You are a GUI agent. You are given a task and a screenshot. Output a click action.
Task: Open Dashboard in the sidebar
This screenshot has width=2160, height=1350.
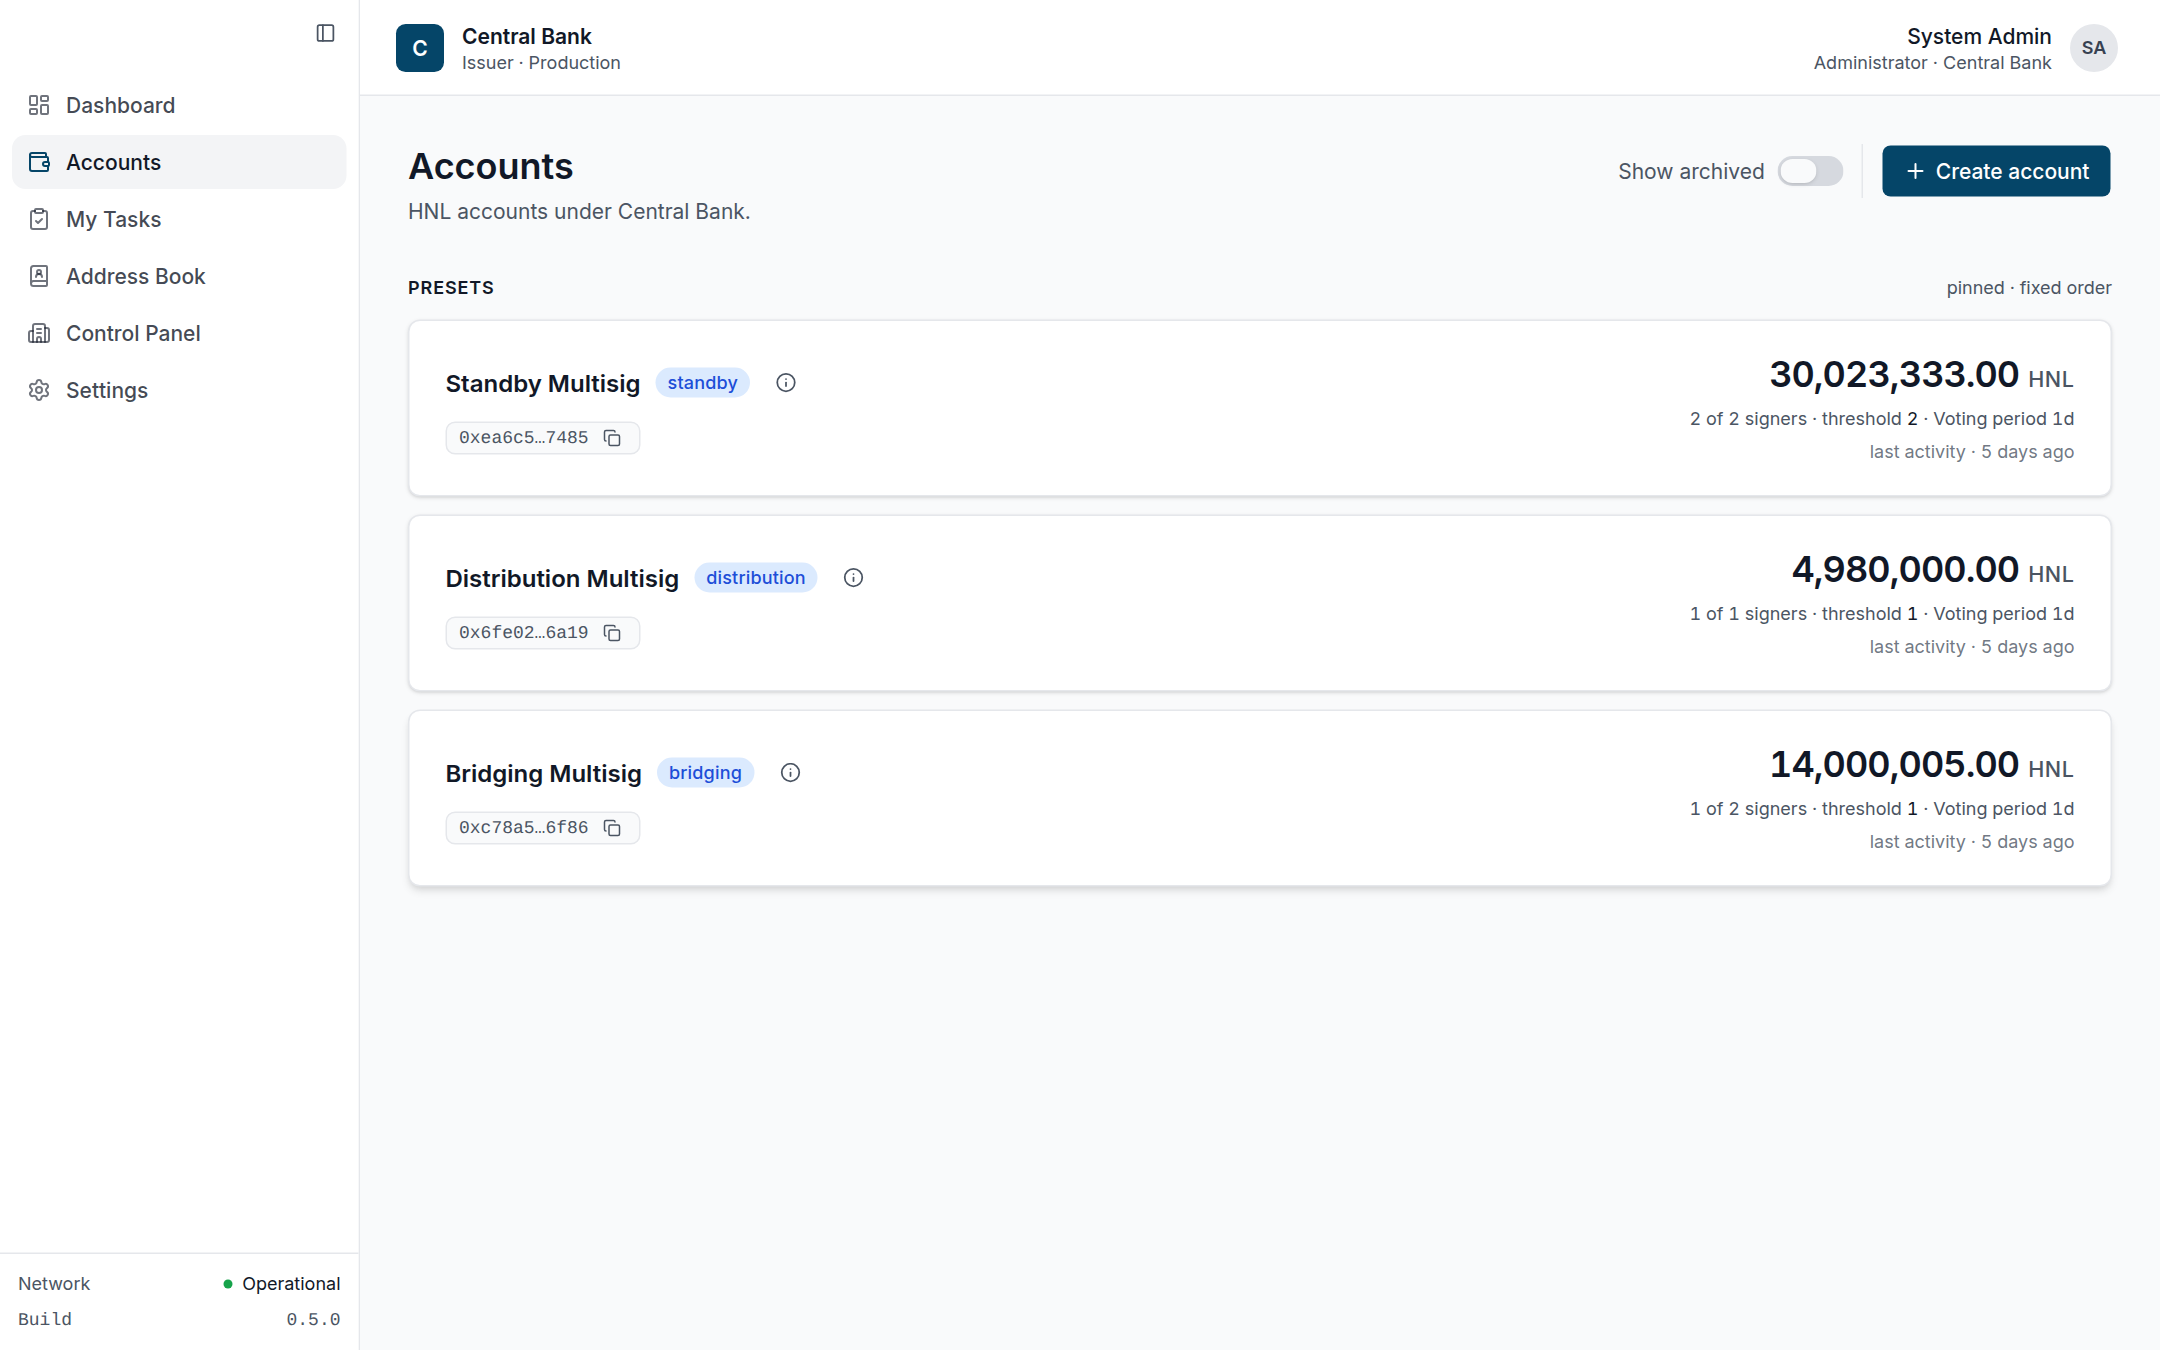click(179, 105)
